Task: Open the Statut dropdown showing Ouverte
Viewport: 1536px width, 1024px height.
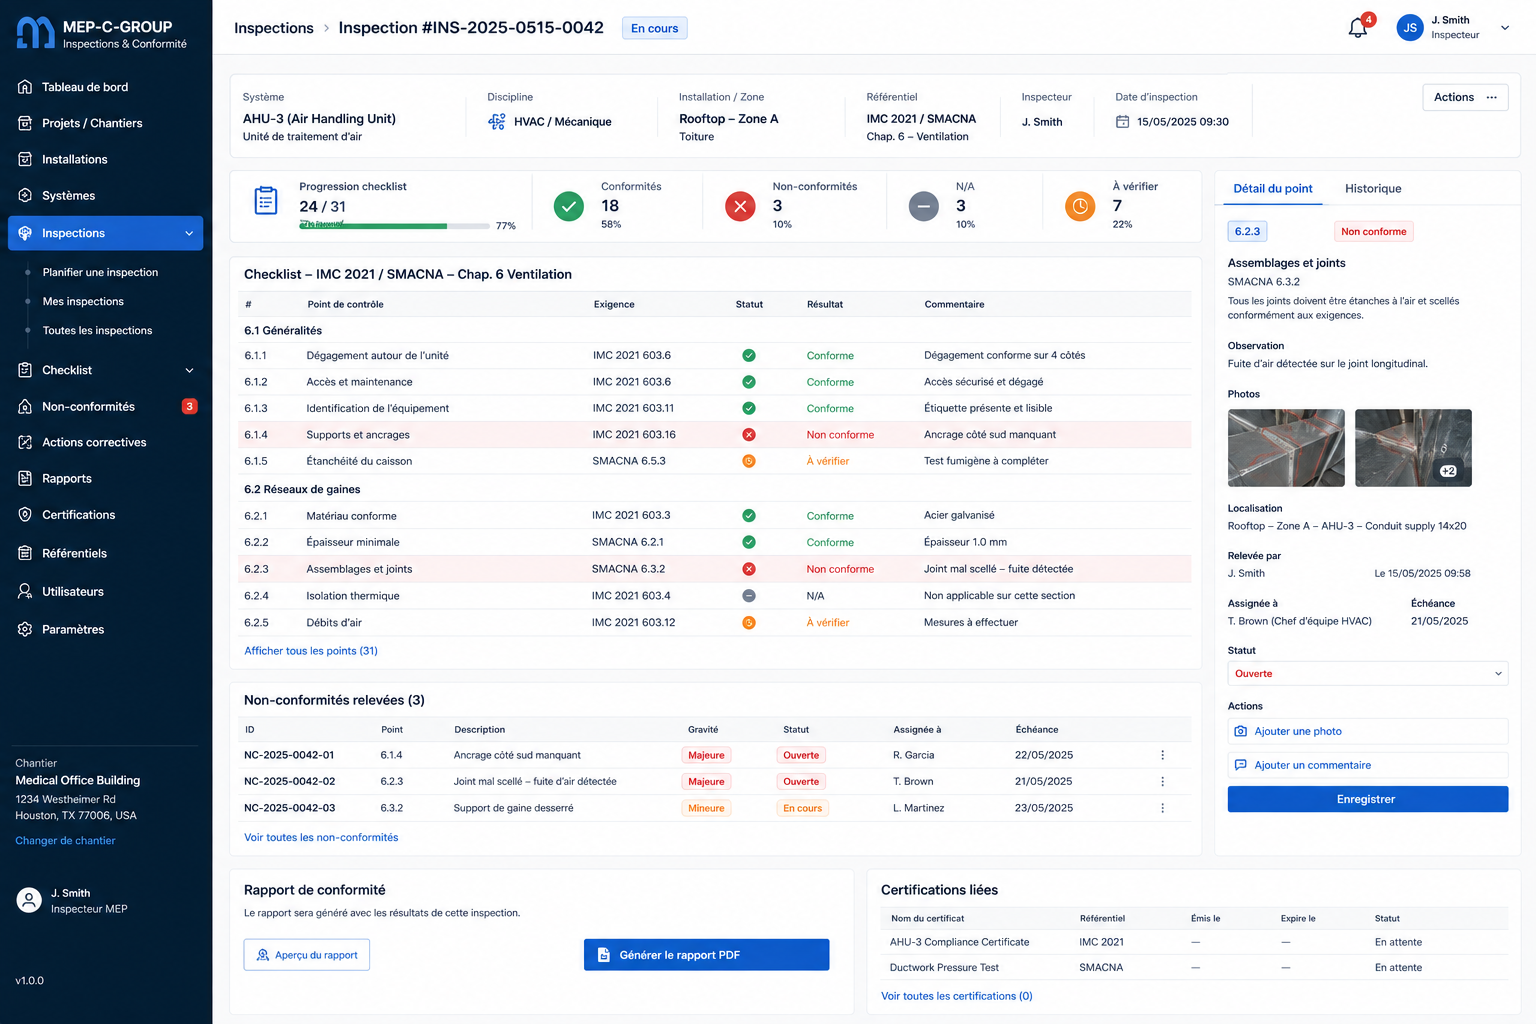Action: [x=1367, y=673]
